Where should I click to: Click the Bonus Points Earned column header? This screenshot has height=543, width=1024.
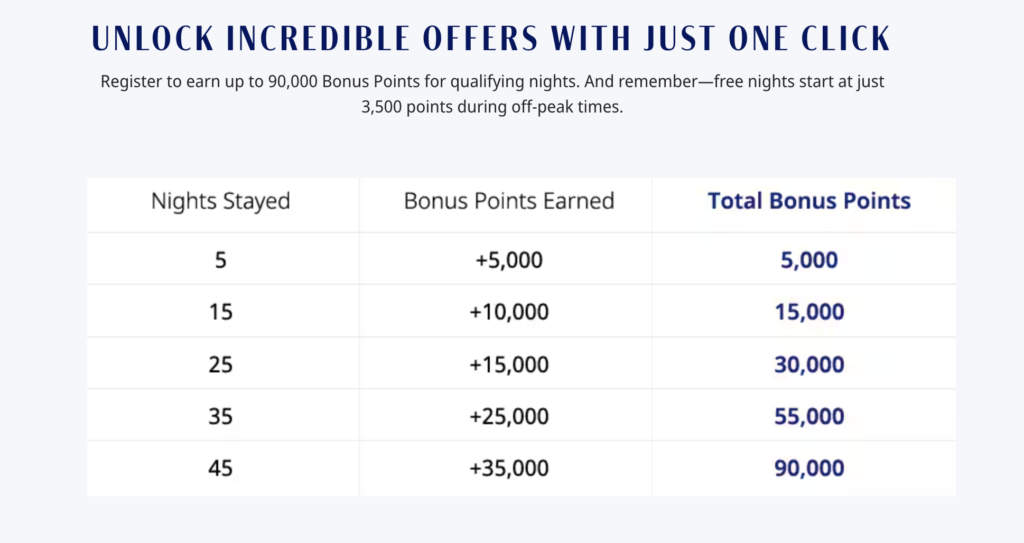pyautogui.click(x=509, y=201)
